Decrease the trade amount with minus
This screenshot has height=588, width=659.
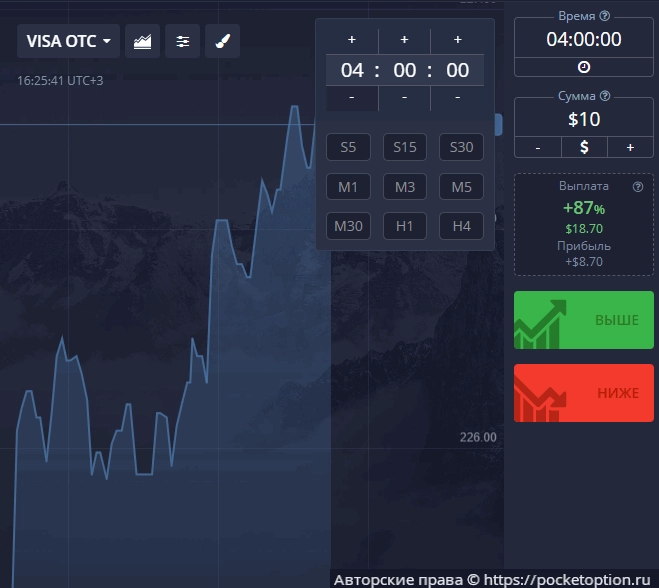pos(538,147)
